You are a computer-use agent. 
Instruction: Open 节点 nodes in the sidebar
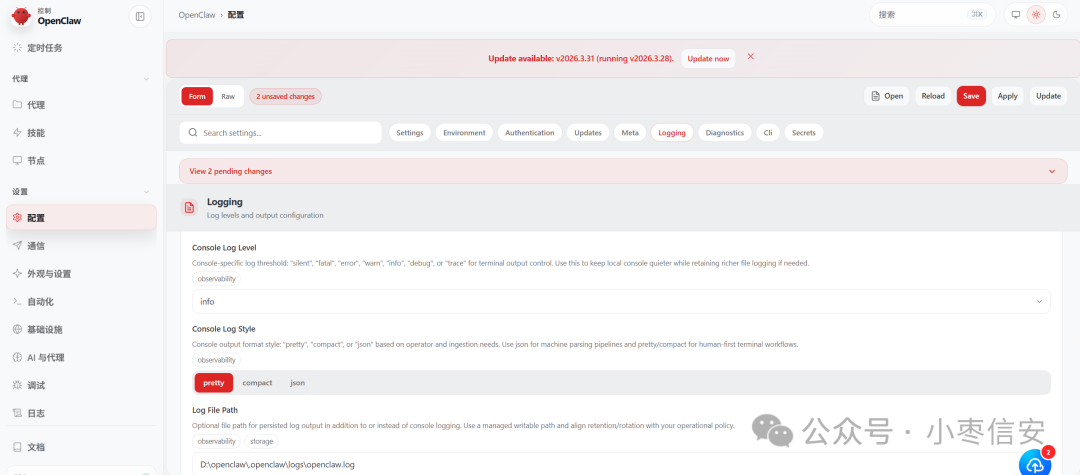[81, 160]
